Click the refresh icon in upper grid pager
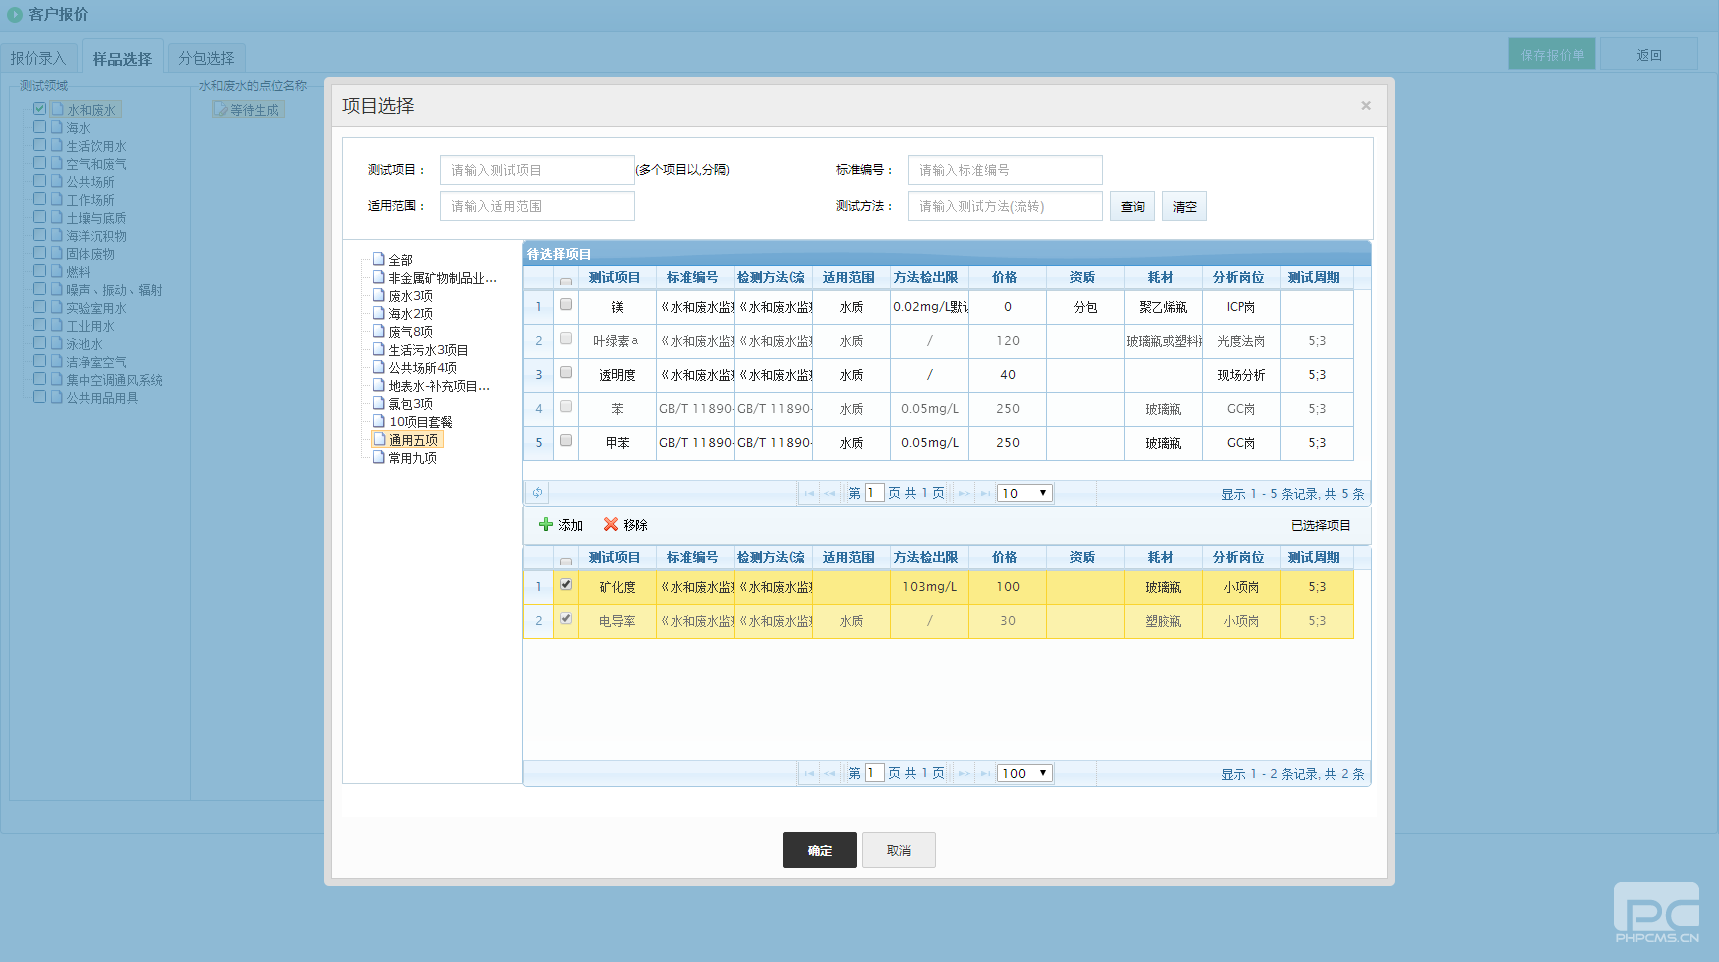 537,493
